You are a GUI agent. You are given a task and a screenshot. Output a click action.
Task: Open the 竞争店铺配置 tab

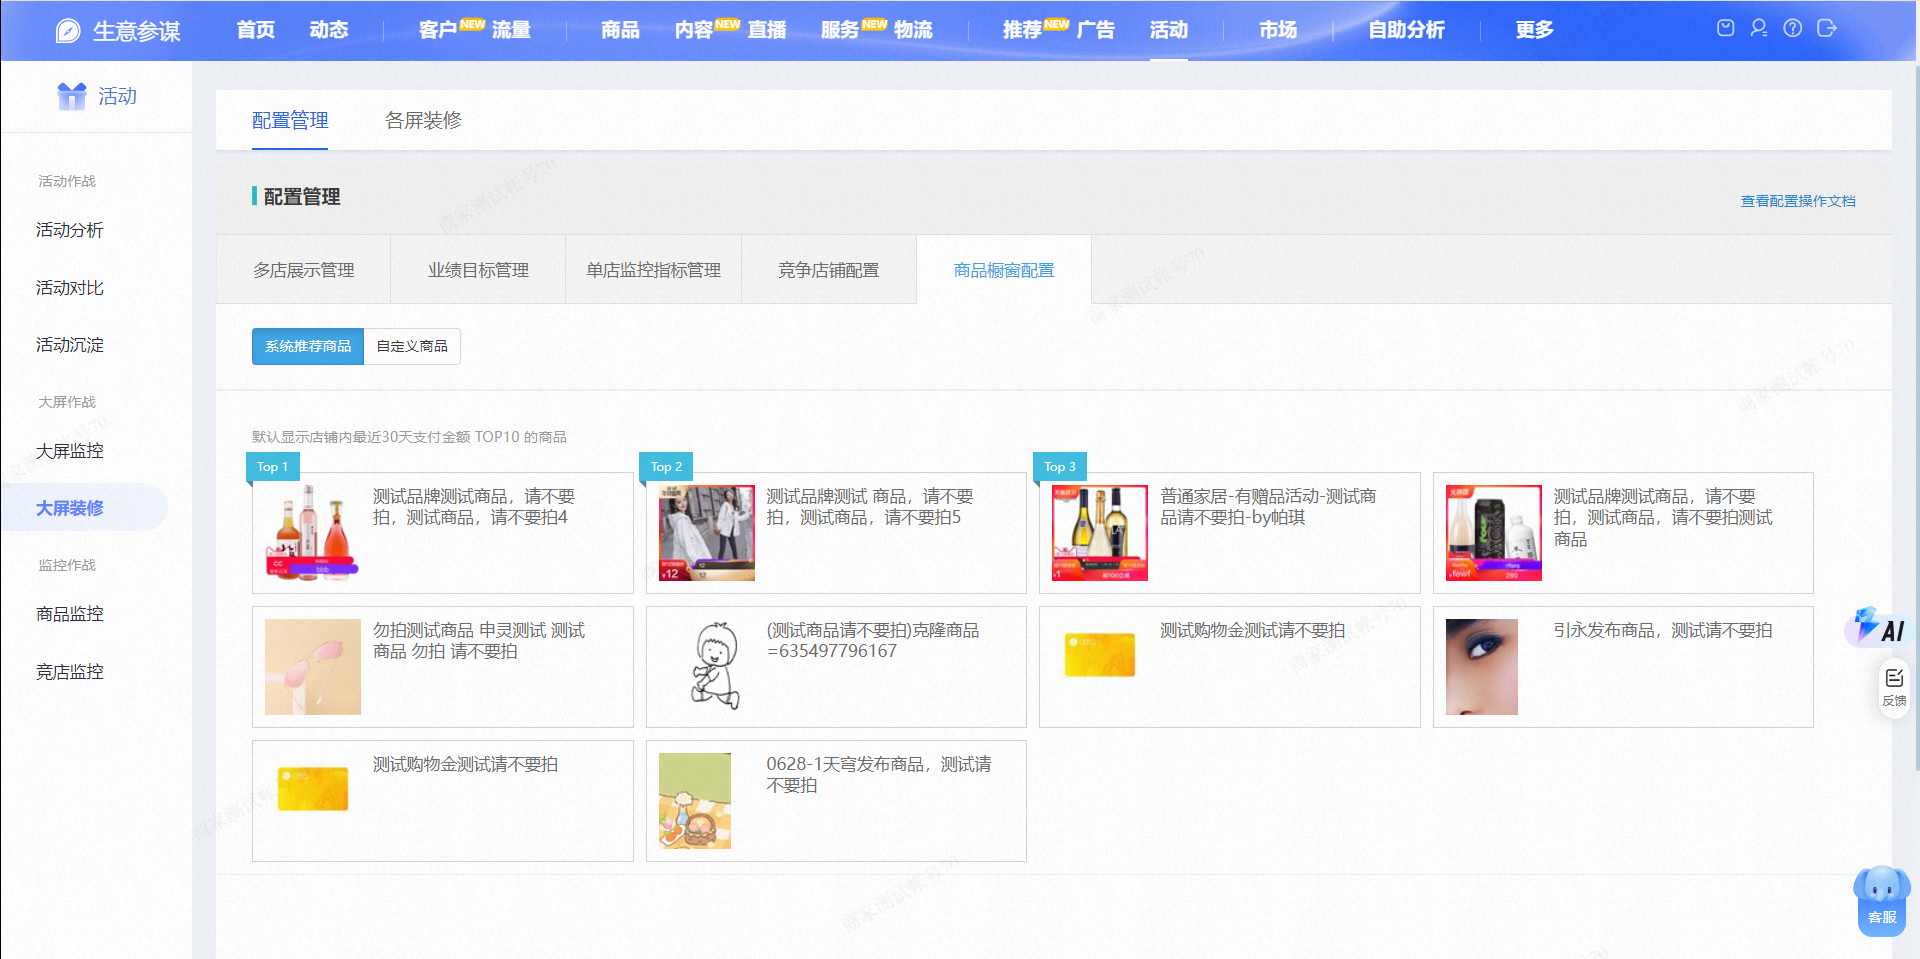coord(829,270)
